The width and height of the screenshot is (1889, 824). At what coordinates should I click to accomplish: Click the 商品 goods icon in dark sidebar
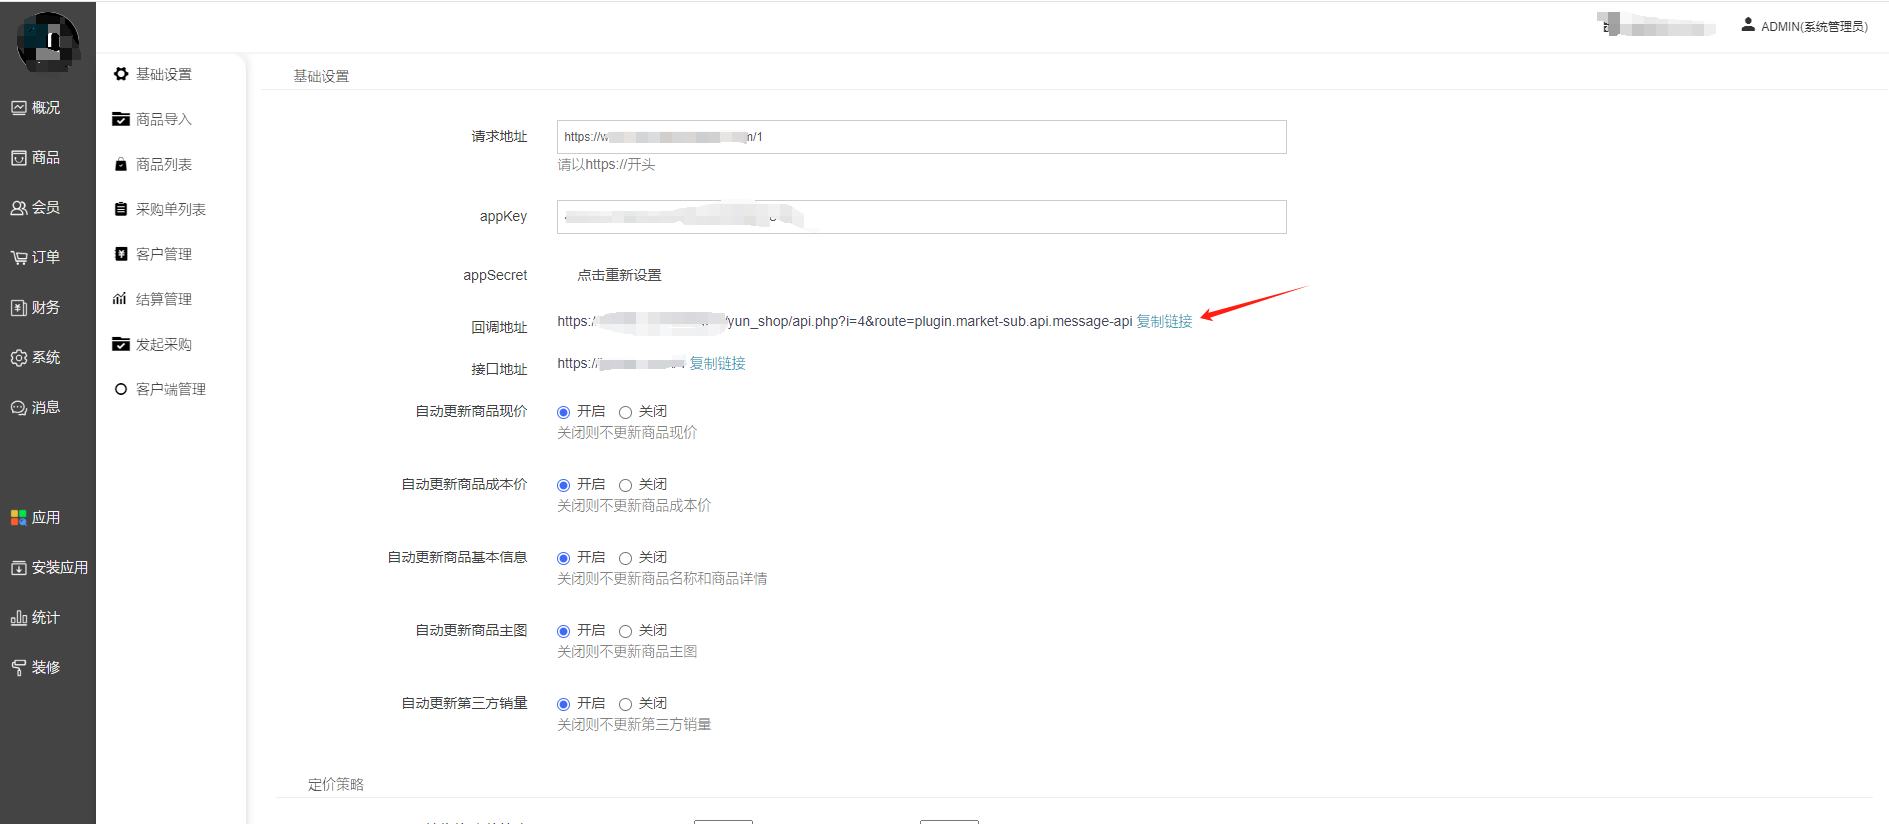click(19, 158)
